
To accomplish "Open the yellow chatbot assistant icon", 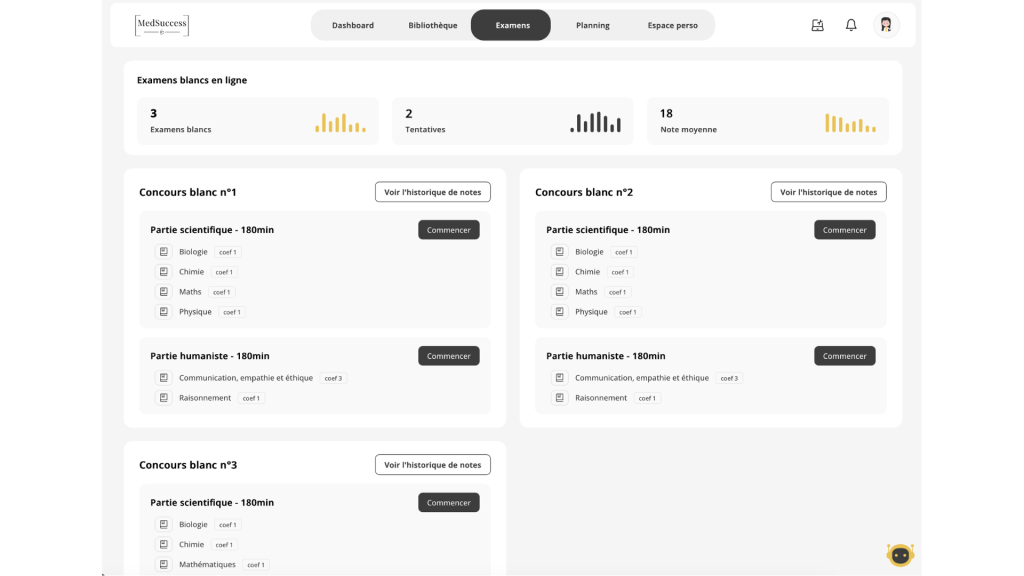I will pos(900,554).
